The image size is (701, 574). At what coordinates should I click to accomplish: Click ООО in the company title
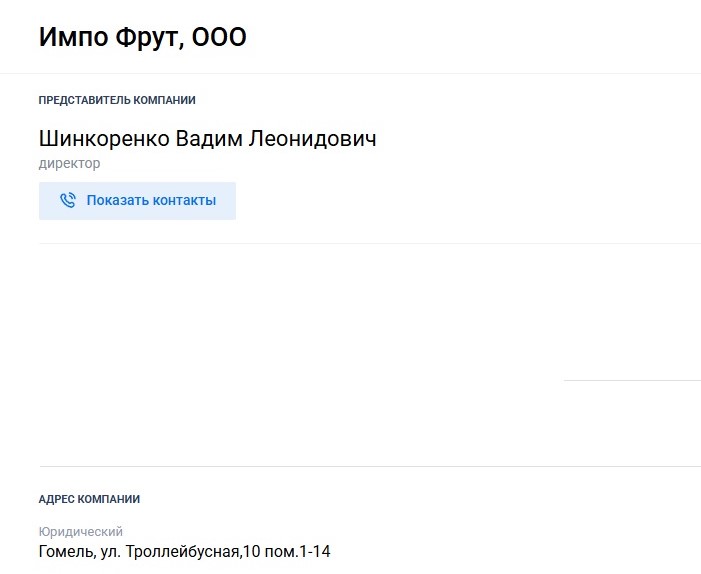pos(219,37)
